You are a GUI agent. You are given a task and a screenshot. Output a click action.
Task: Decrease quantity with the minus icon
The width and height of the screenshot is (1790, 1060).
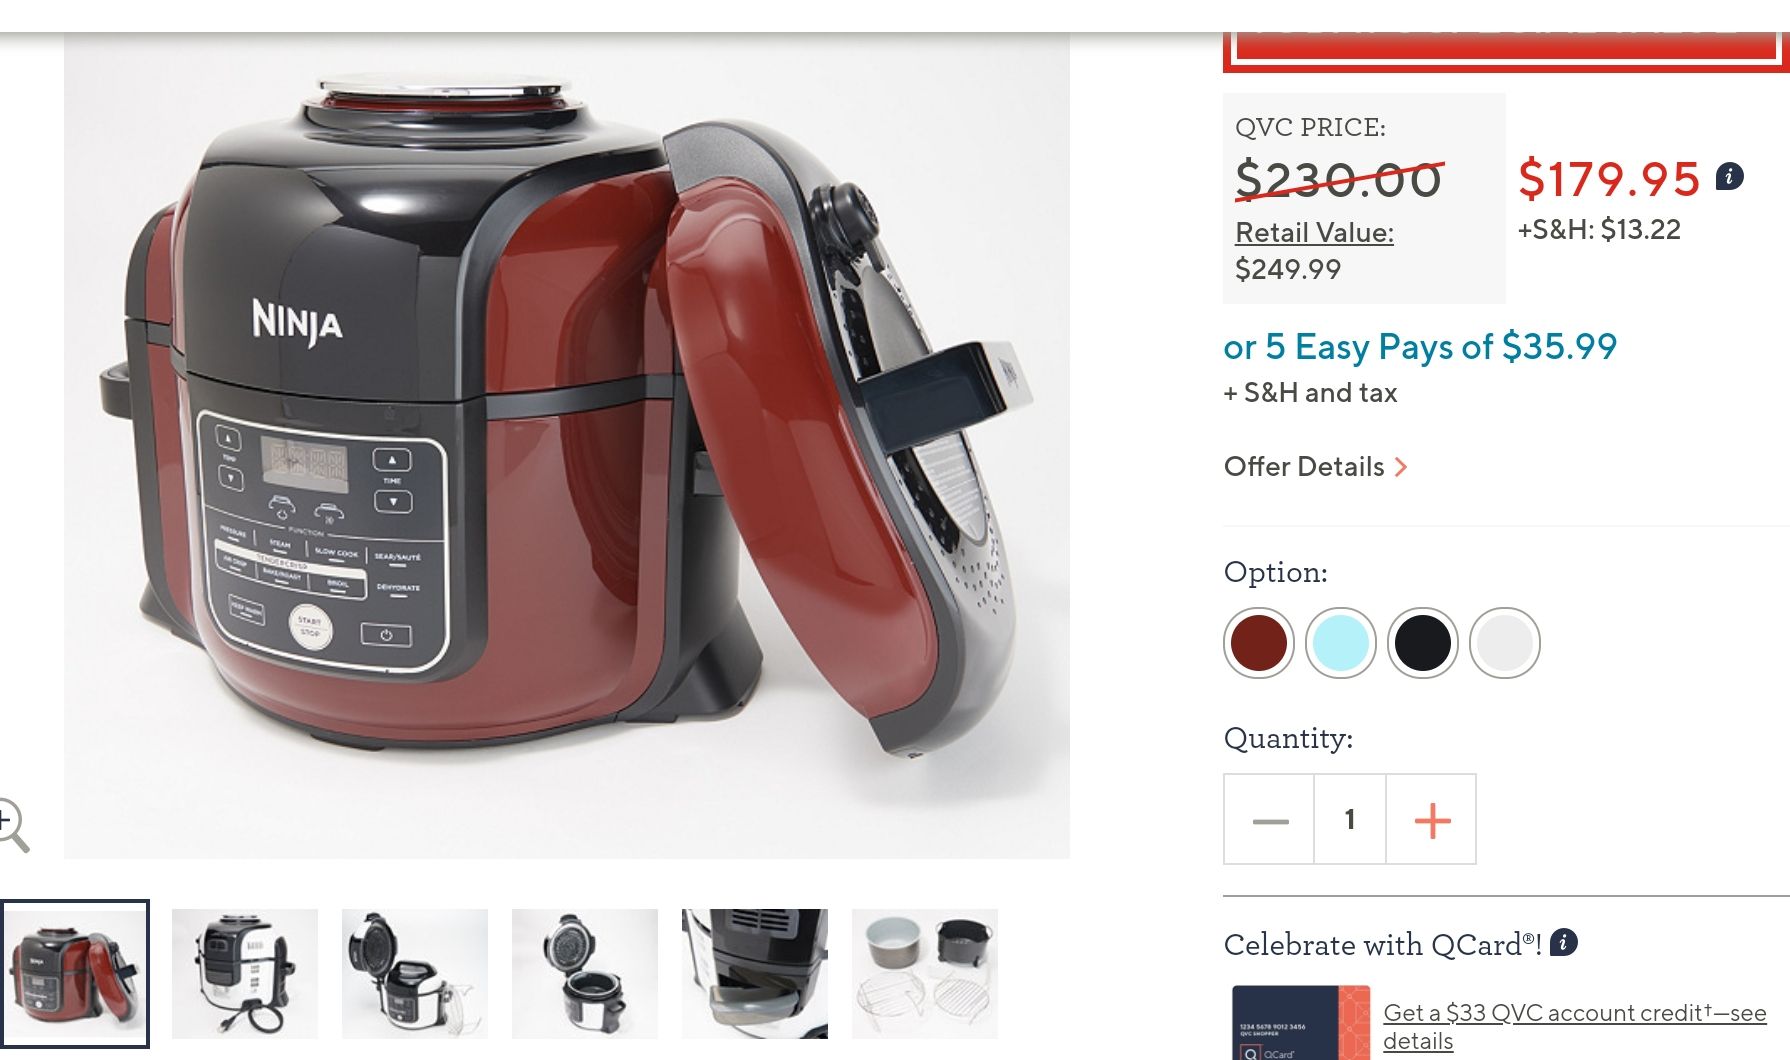(x=1270, y=820)
